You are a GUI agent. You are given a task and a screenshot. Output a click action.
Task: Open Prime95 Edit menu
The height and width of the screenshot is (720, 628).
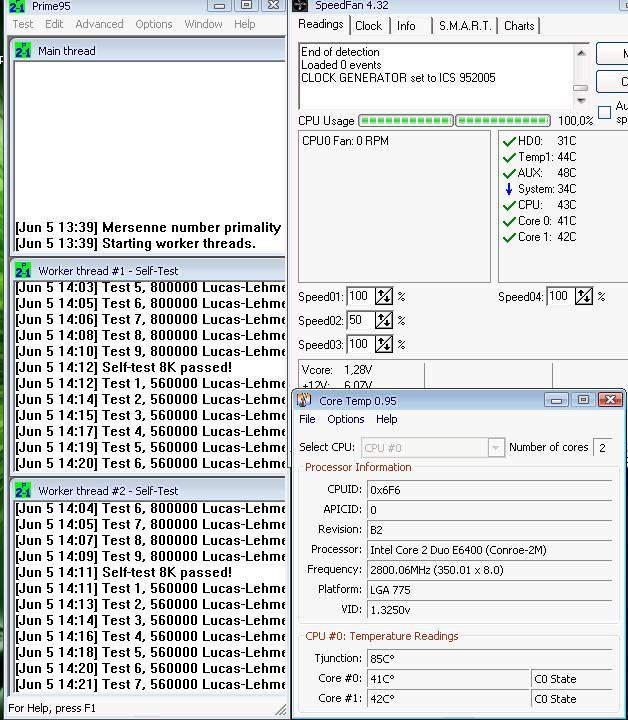[54, 24]
